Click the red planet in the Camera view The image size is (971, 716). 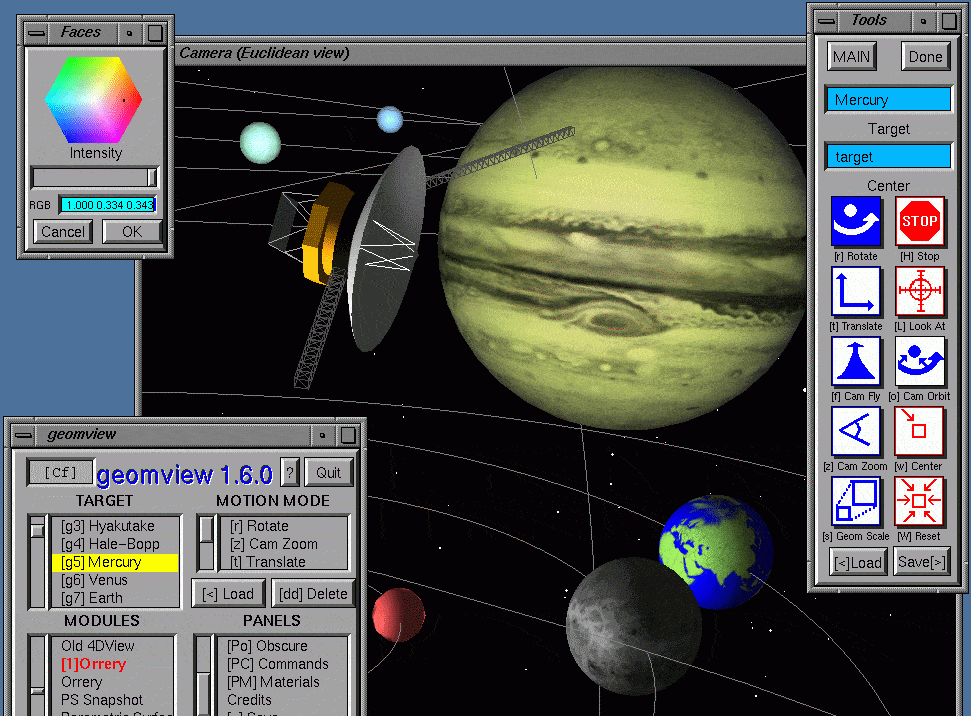[399, 614]
